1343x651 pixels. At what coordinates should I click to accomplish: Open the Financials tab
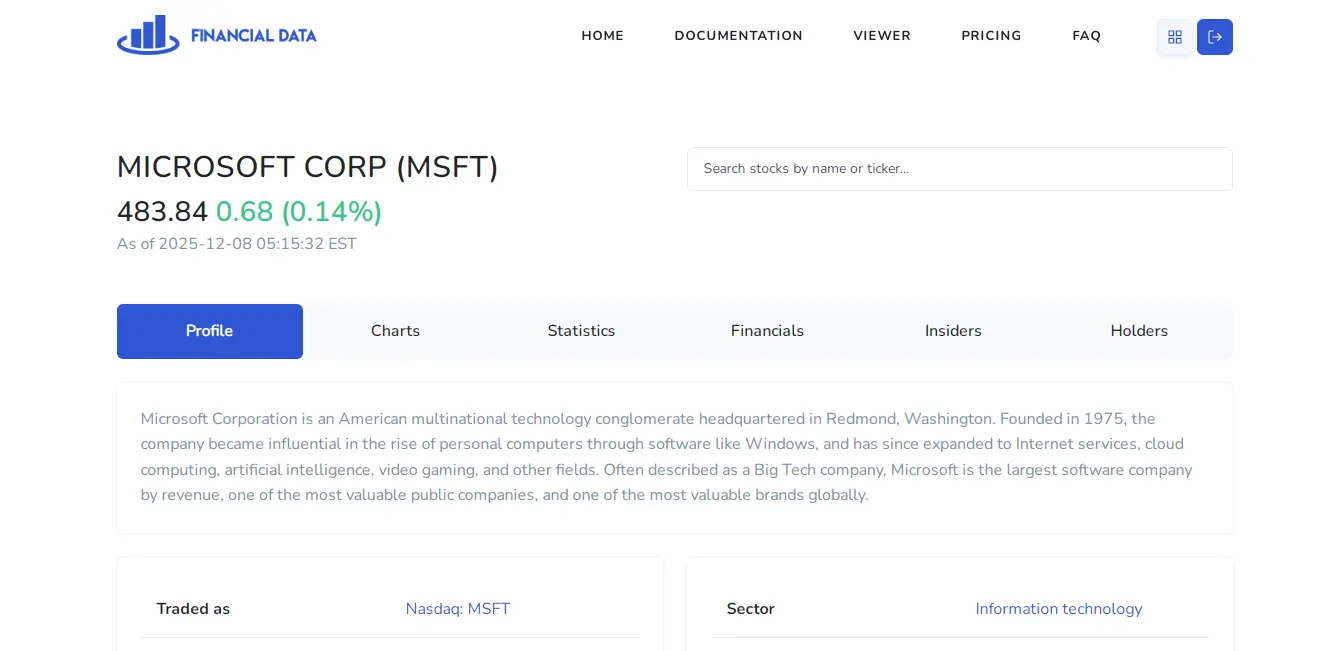tap(768, 331)
